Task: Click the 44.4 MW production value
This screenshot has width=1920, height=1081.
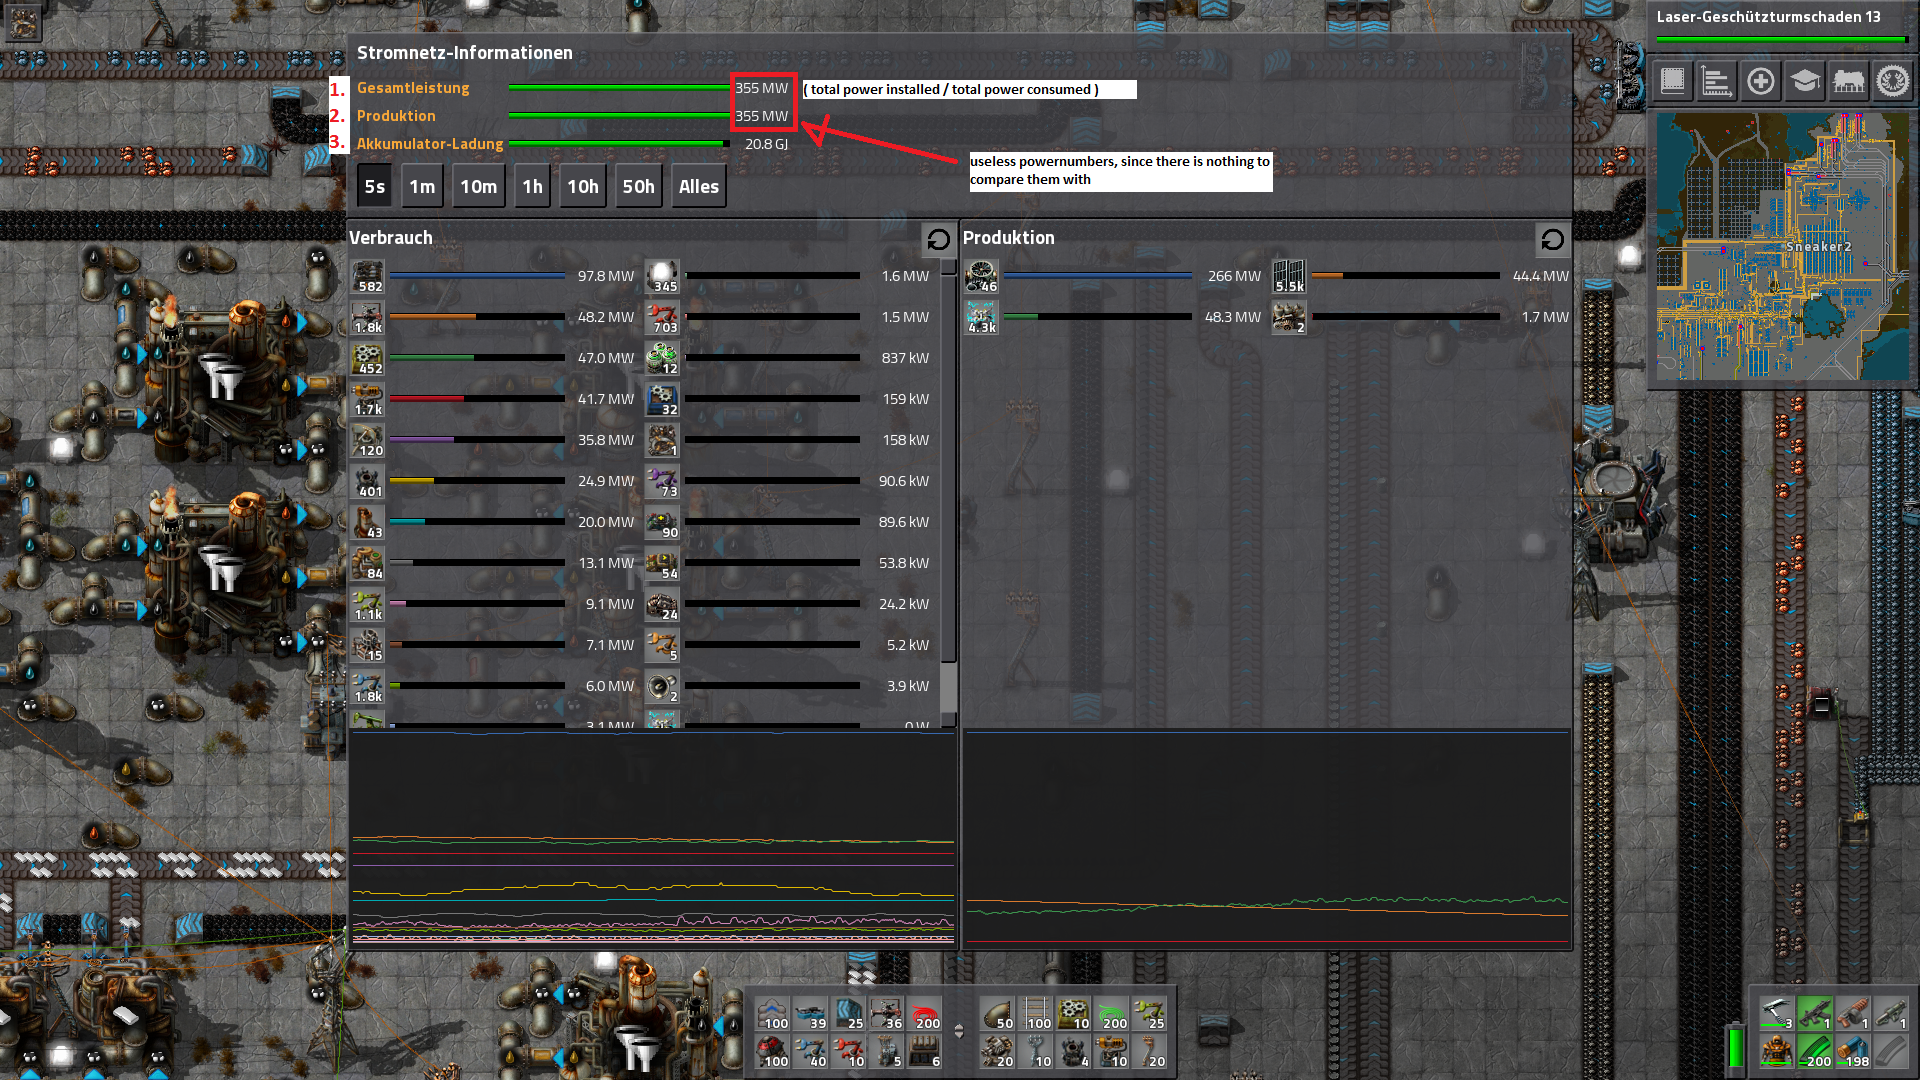Action: coord(1540,276)
